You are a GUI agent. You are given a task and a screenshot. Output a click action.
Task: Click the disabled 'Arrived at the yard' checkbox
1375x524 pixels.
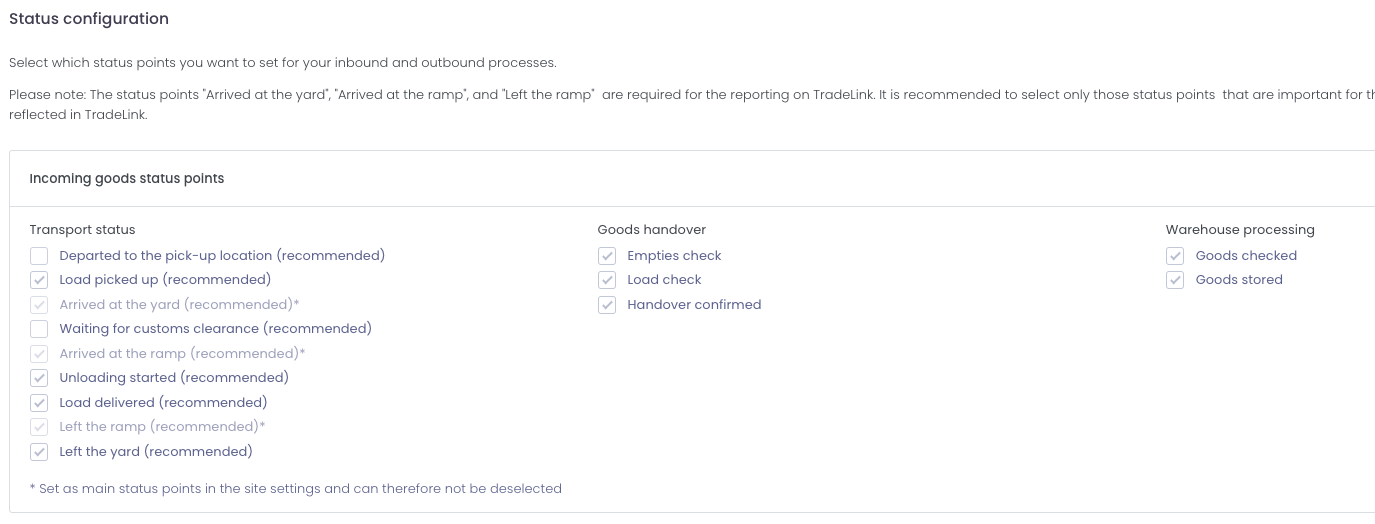click(x=39, y=305)
